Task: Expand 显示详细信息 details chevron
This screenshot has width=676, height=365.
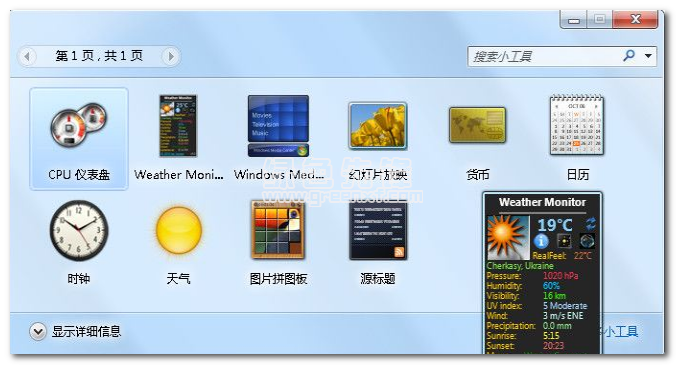Action: coord(38,331)
